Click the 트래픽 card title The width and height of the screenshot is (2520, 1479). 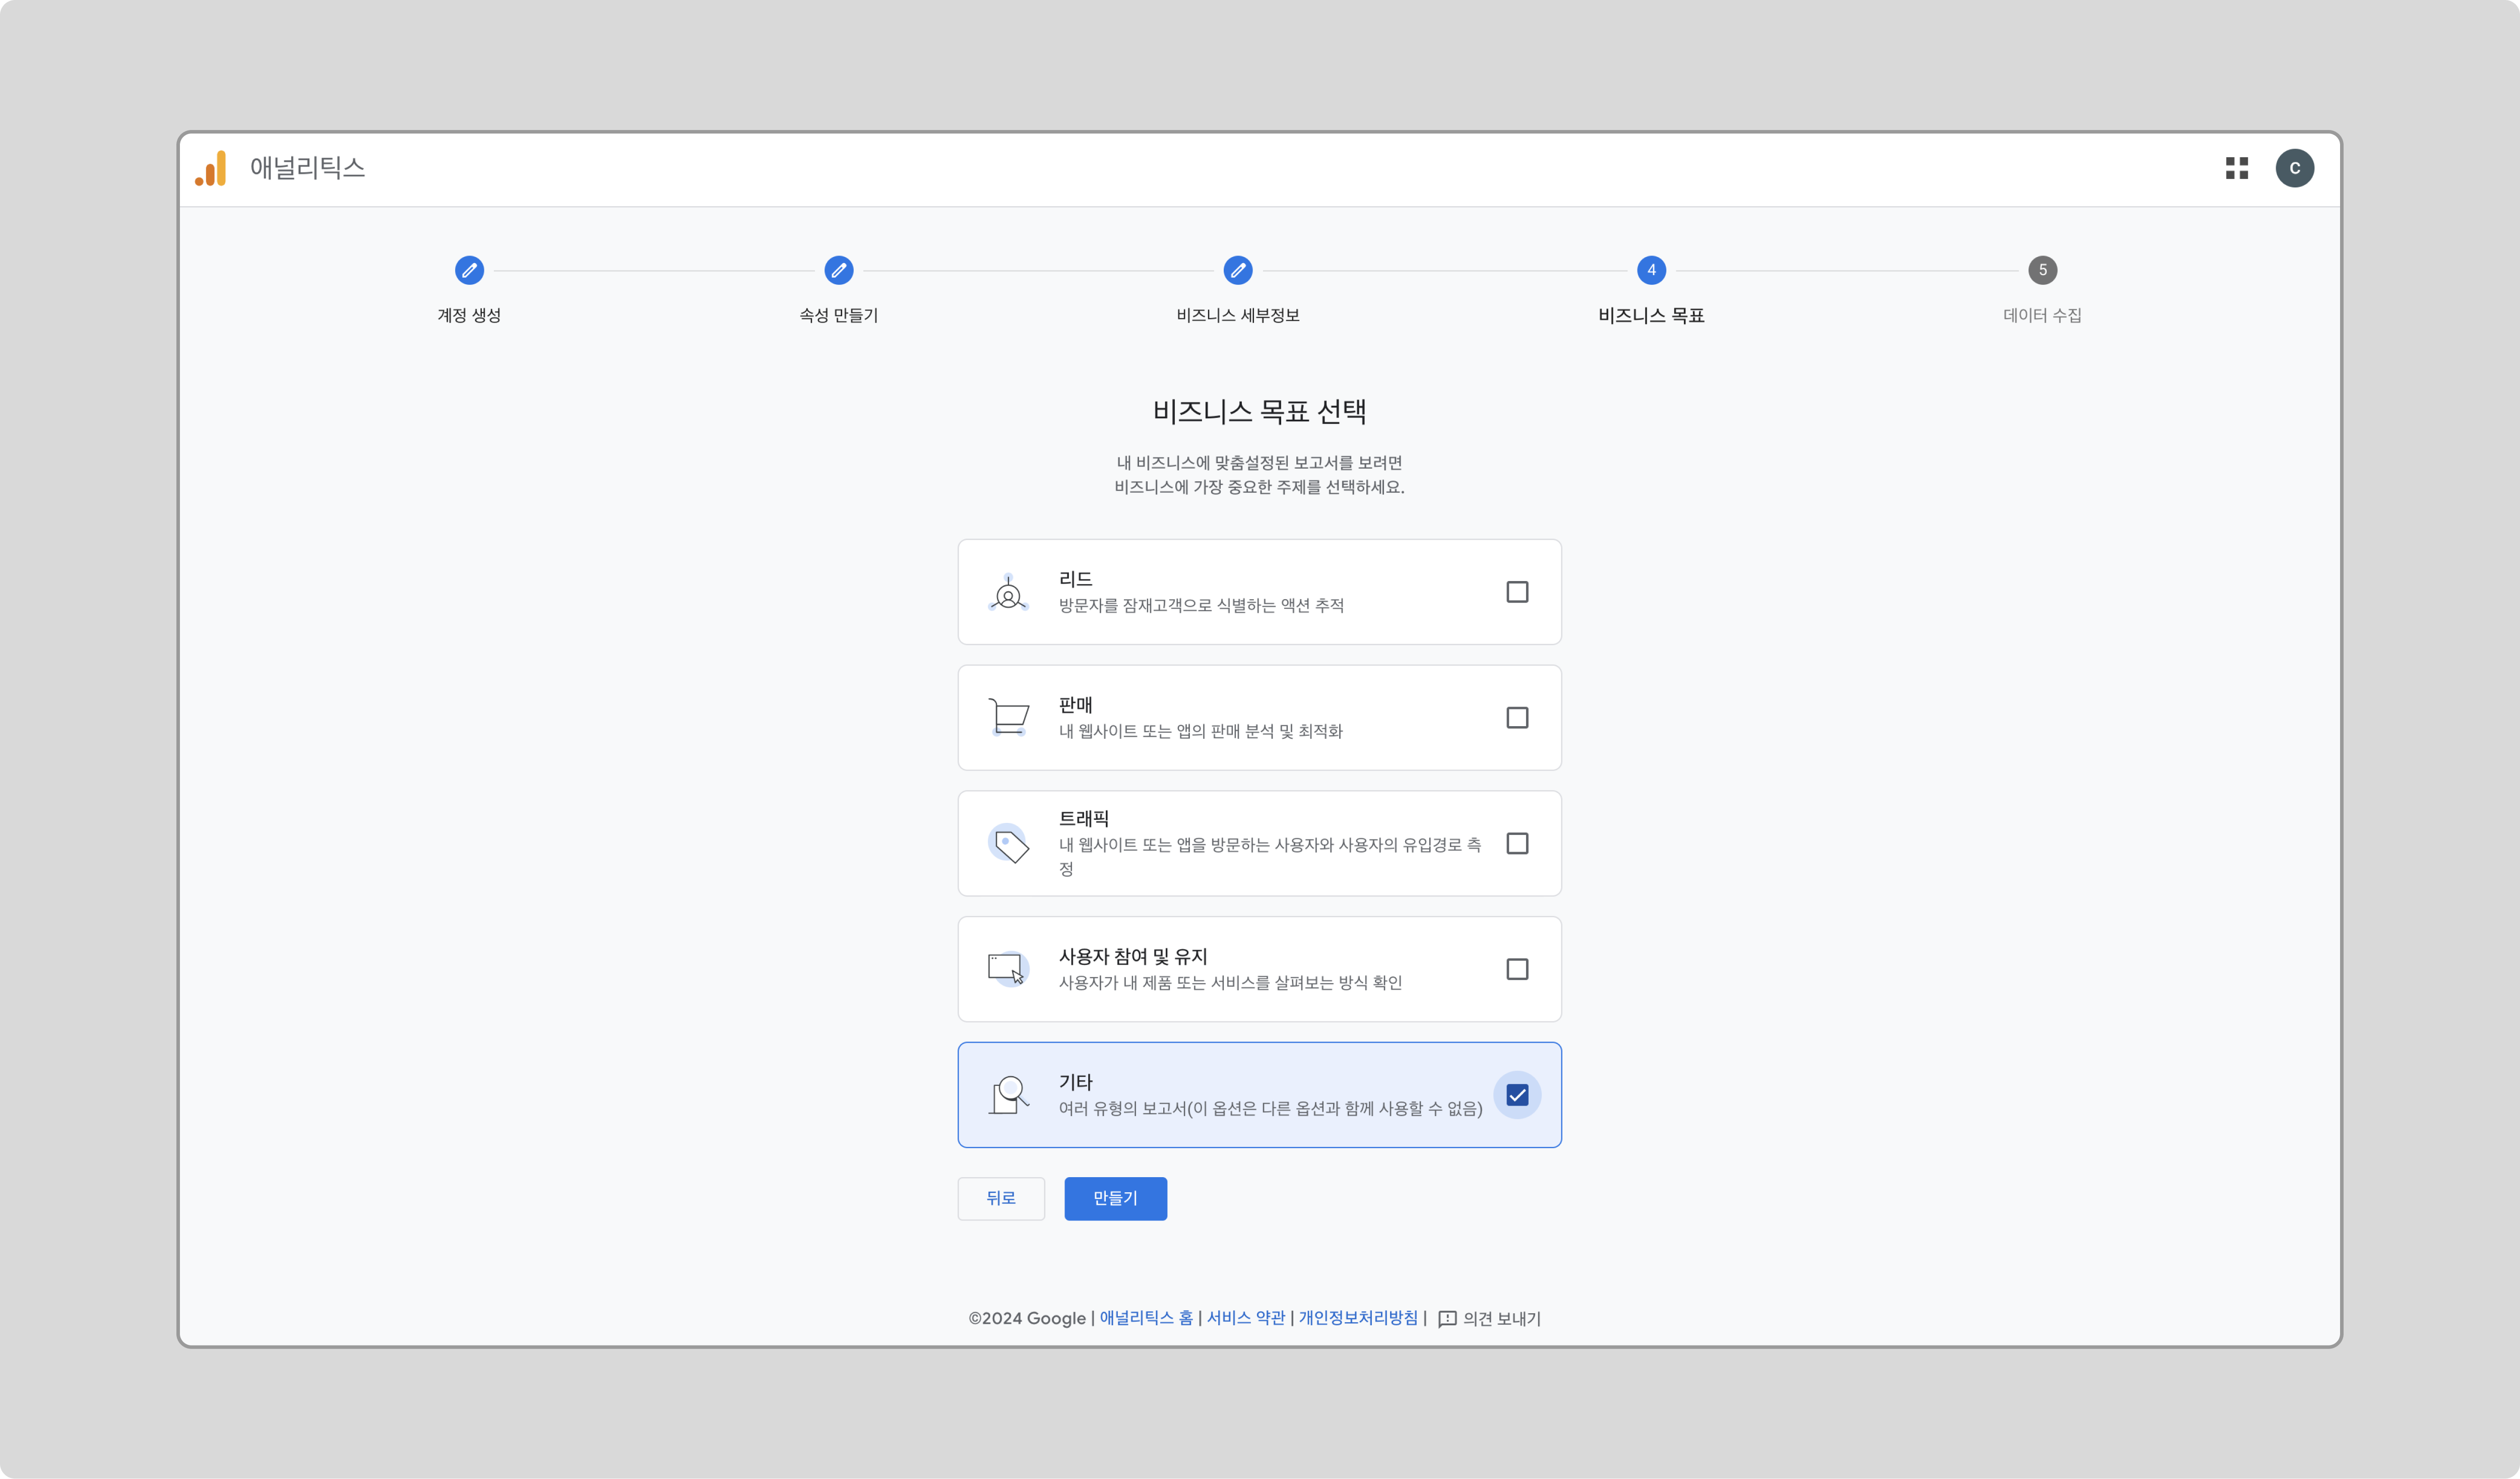click(x=1084, y=818)
